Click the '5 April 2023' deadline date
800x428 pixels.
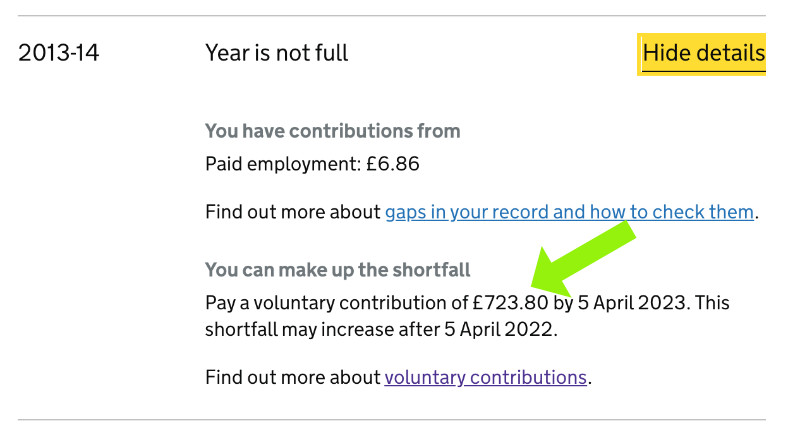(633, 302)
